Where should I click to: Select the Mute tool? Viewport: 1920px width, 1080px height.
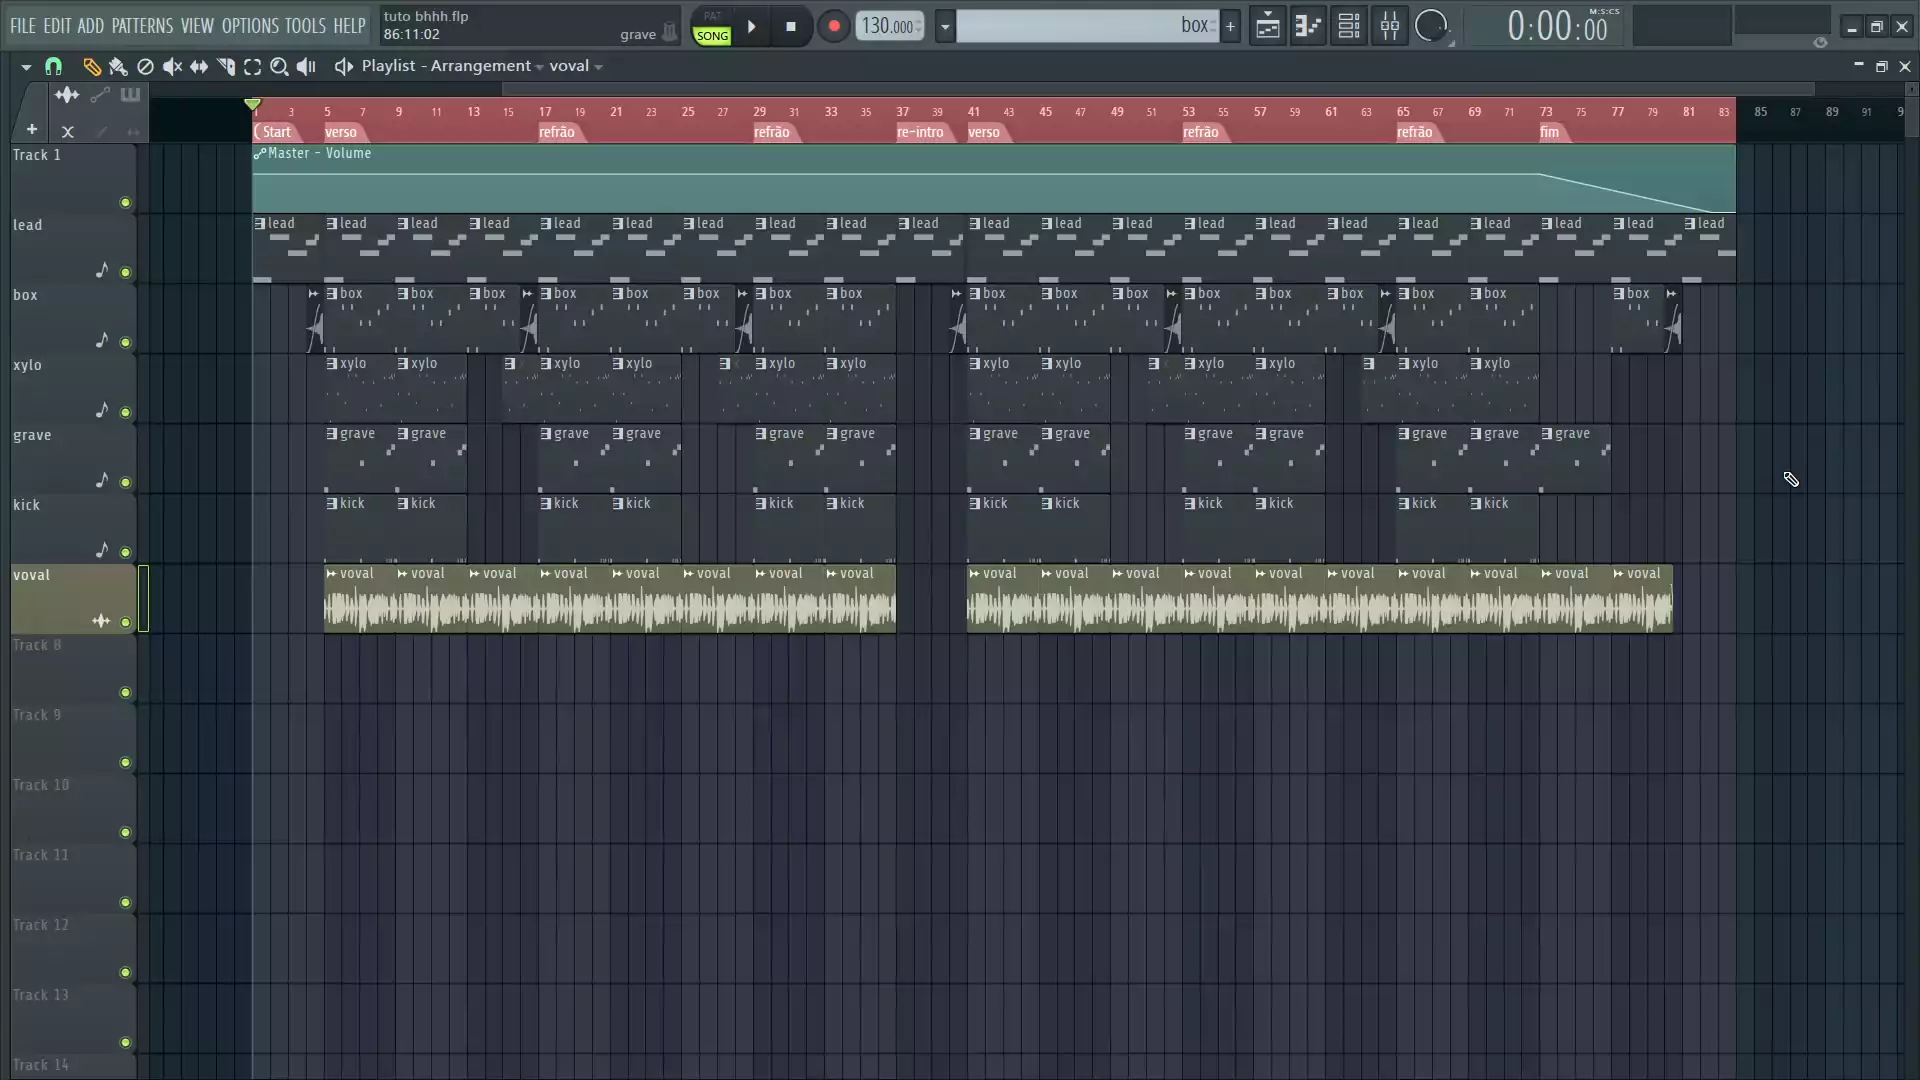click(172, 66)
